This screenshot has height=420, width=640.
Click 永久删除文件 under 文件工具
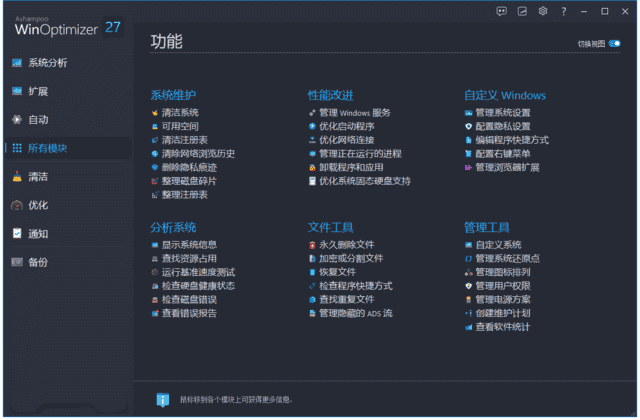tap(346, 245)
